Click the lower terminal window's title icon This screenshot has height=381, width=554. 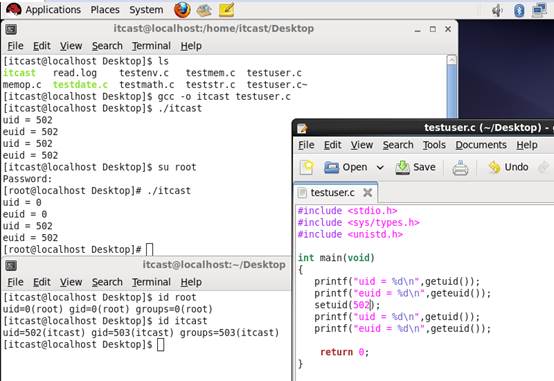[11, 265]
